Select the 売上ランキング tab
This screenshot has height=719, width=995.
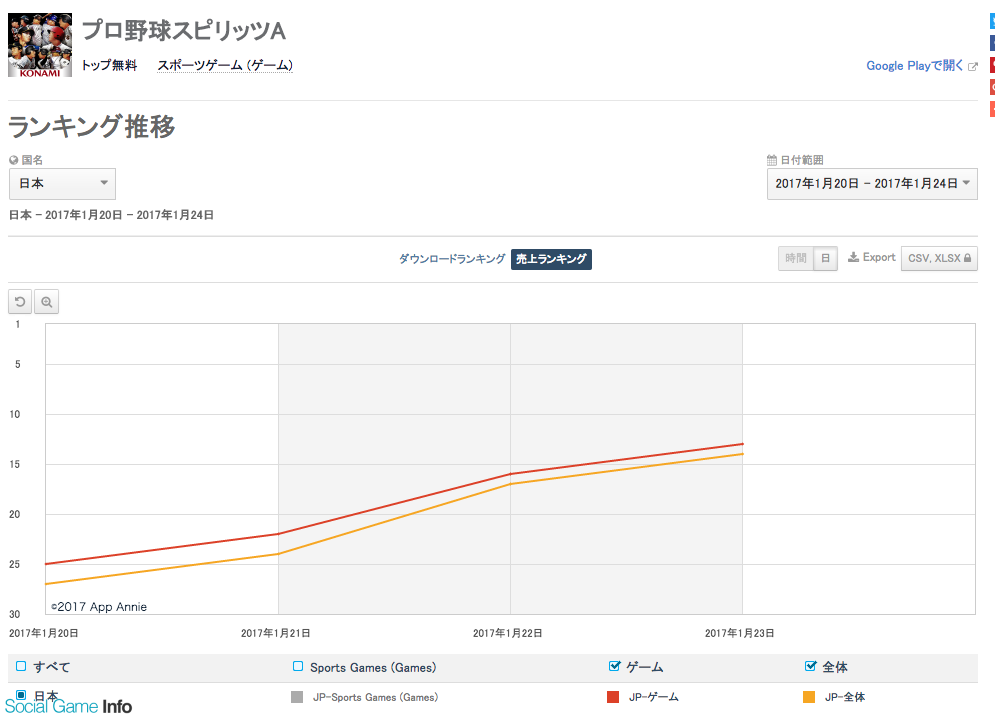coord(551,259)
